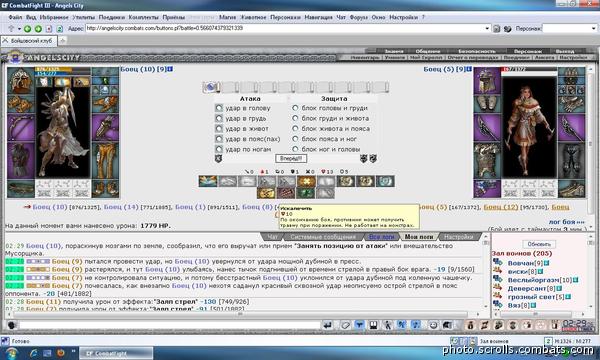Choose defense "блок груди и живота"
The image size is (600, 360).
click(x=295, y=119)
